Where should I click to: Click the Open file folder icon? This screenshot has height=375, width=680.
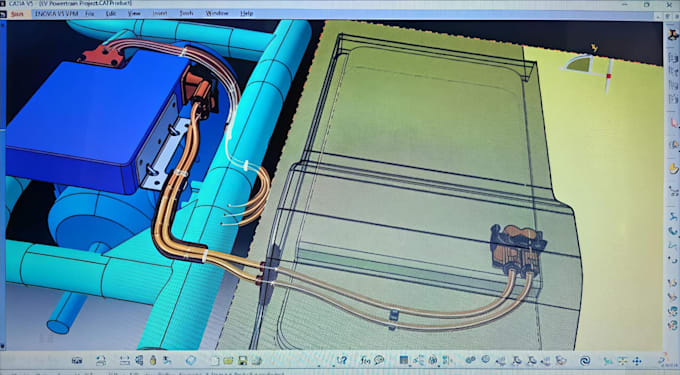tap(228, 361)
